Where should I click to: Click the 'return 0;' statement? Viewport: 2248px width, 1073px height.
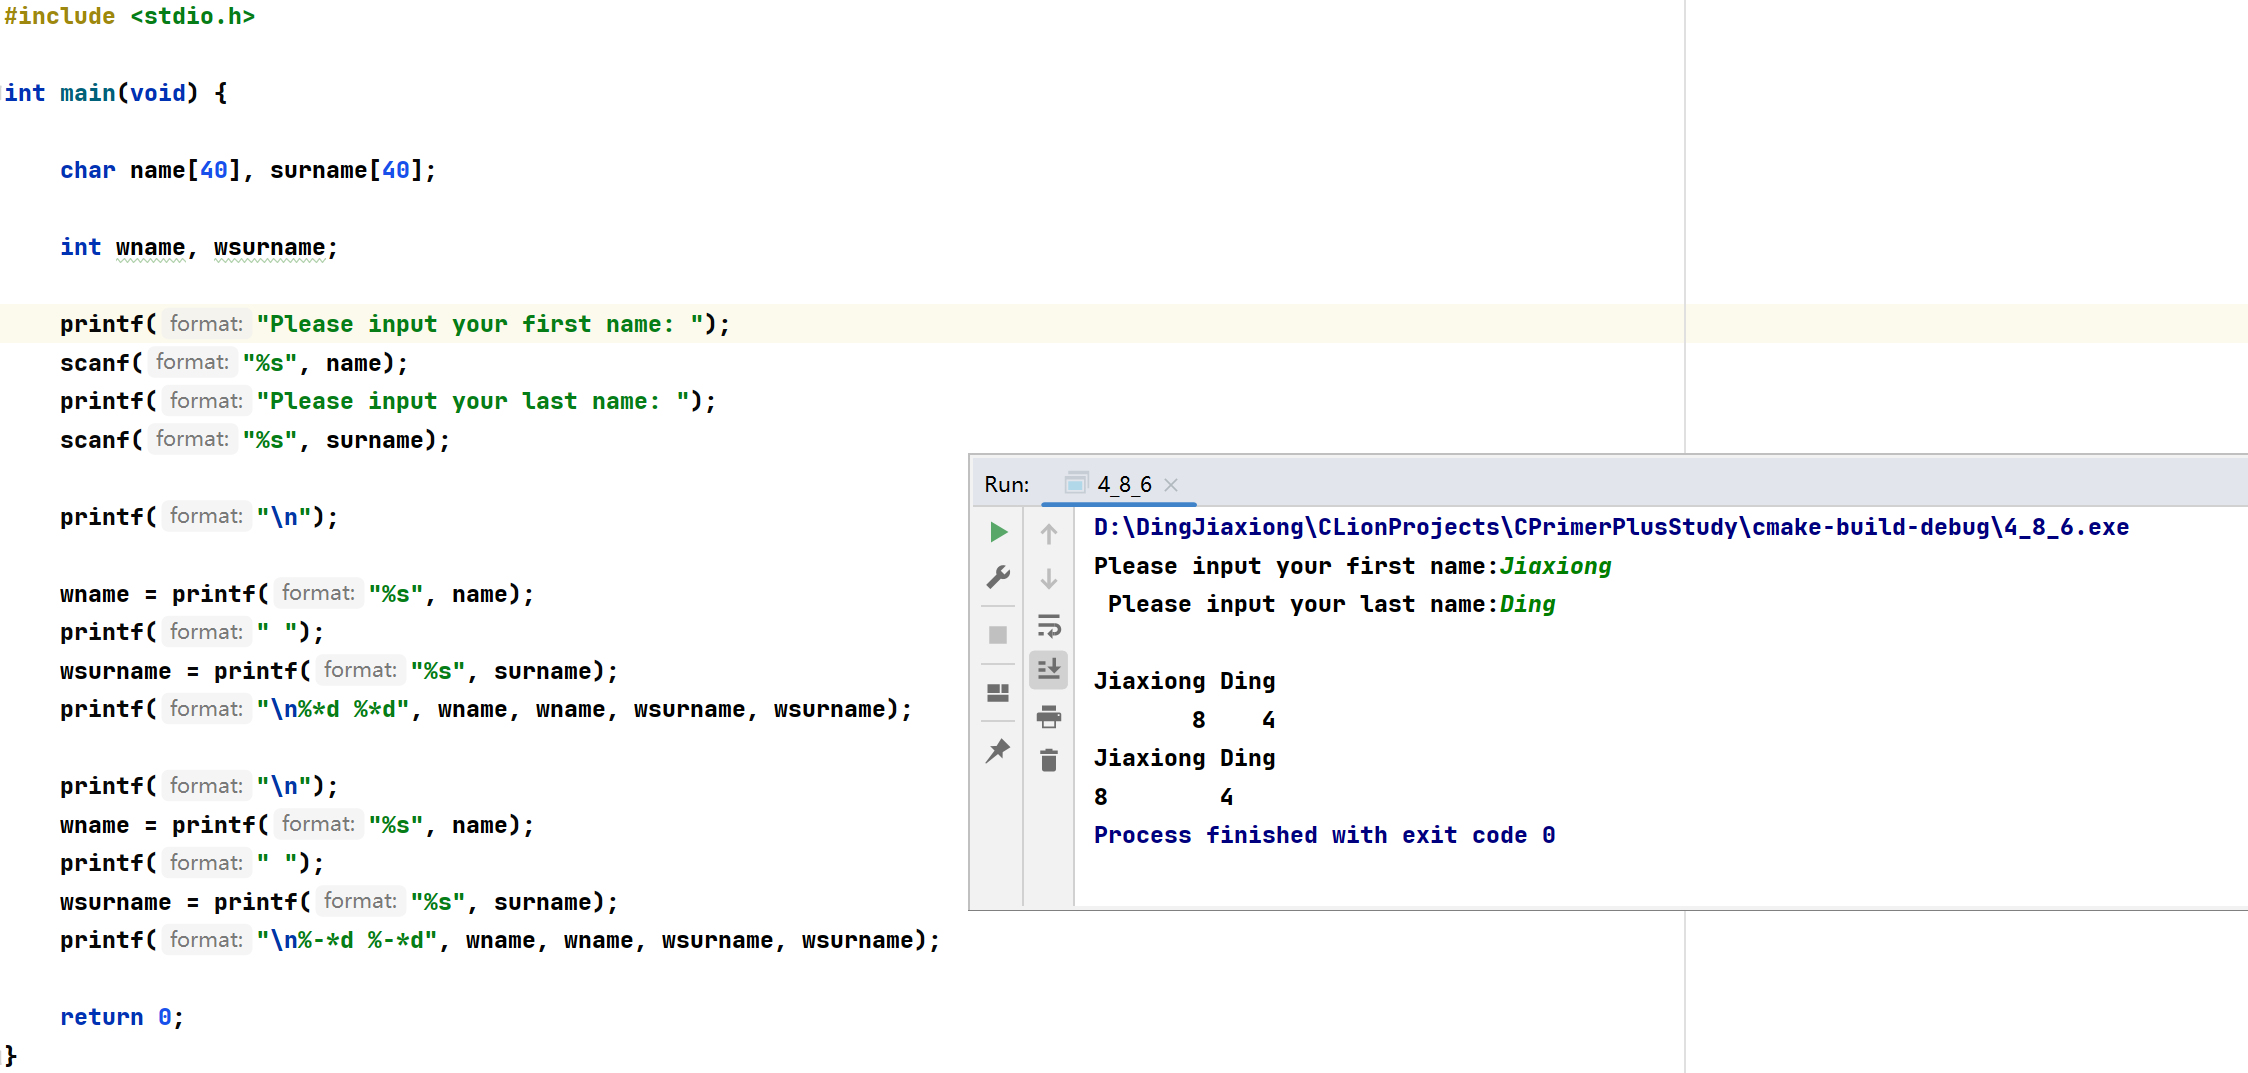(122, 1017)
